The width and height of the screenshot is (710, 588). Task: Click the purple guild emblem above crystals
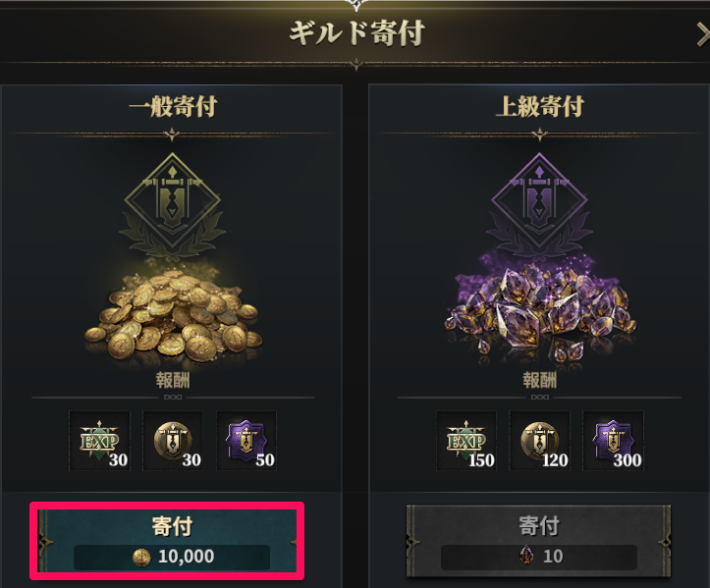(x=539, y=201)
